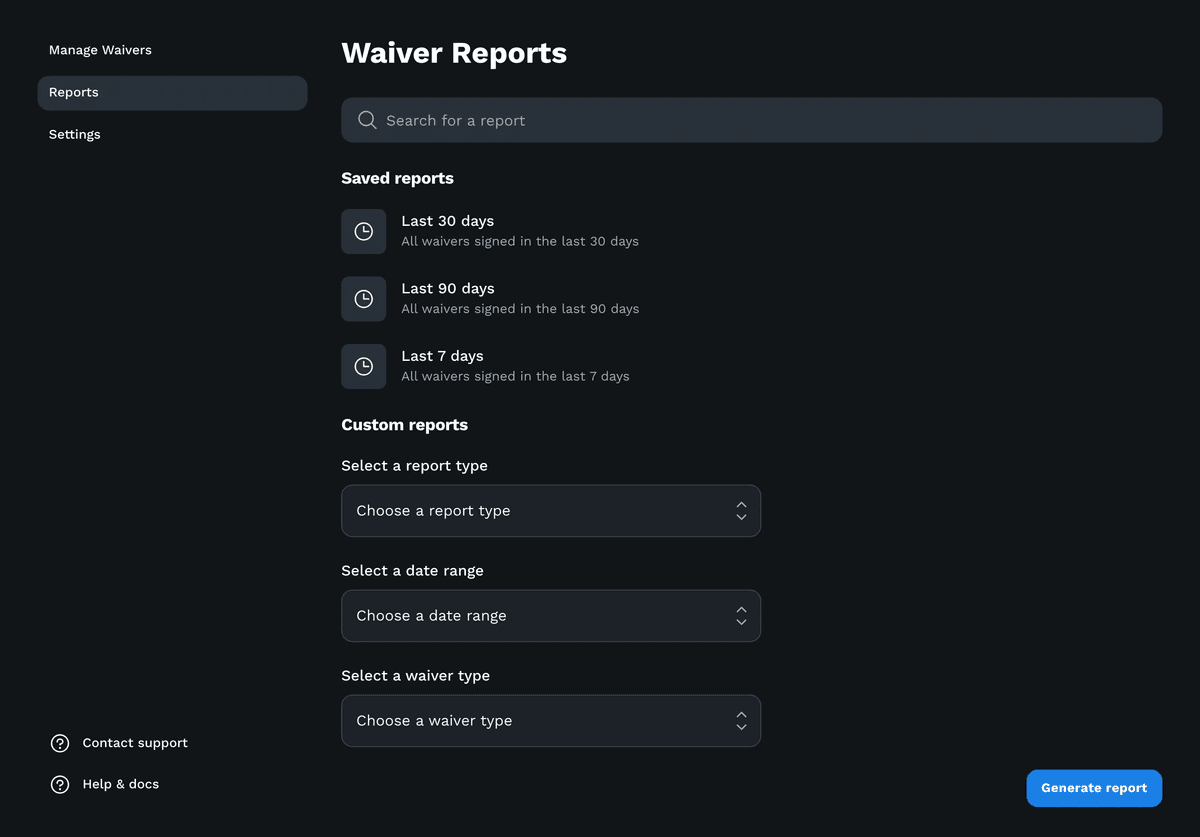This screenshot has width=1200, height=837.
Task: Click the clock icon beside Last 90 days
Action: pos(363,298)
